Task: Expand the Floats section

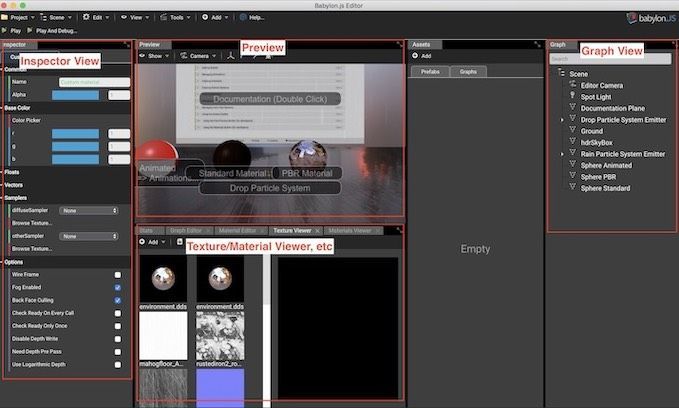Action: 12,172
